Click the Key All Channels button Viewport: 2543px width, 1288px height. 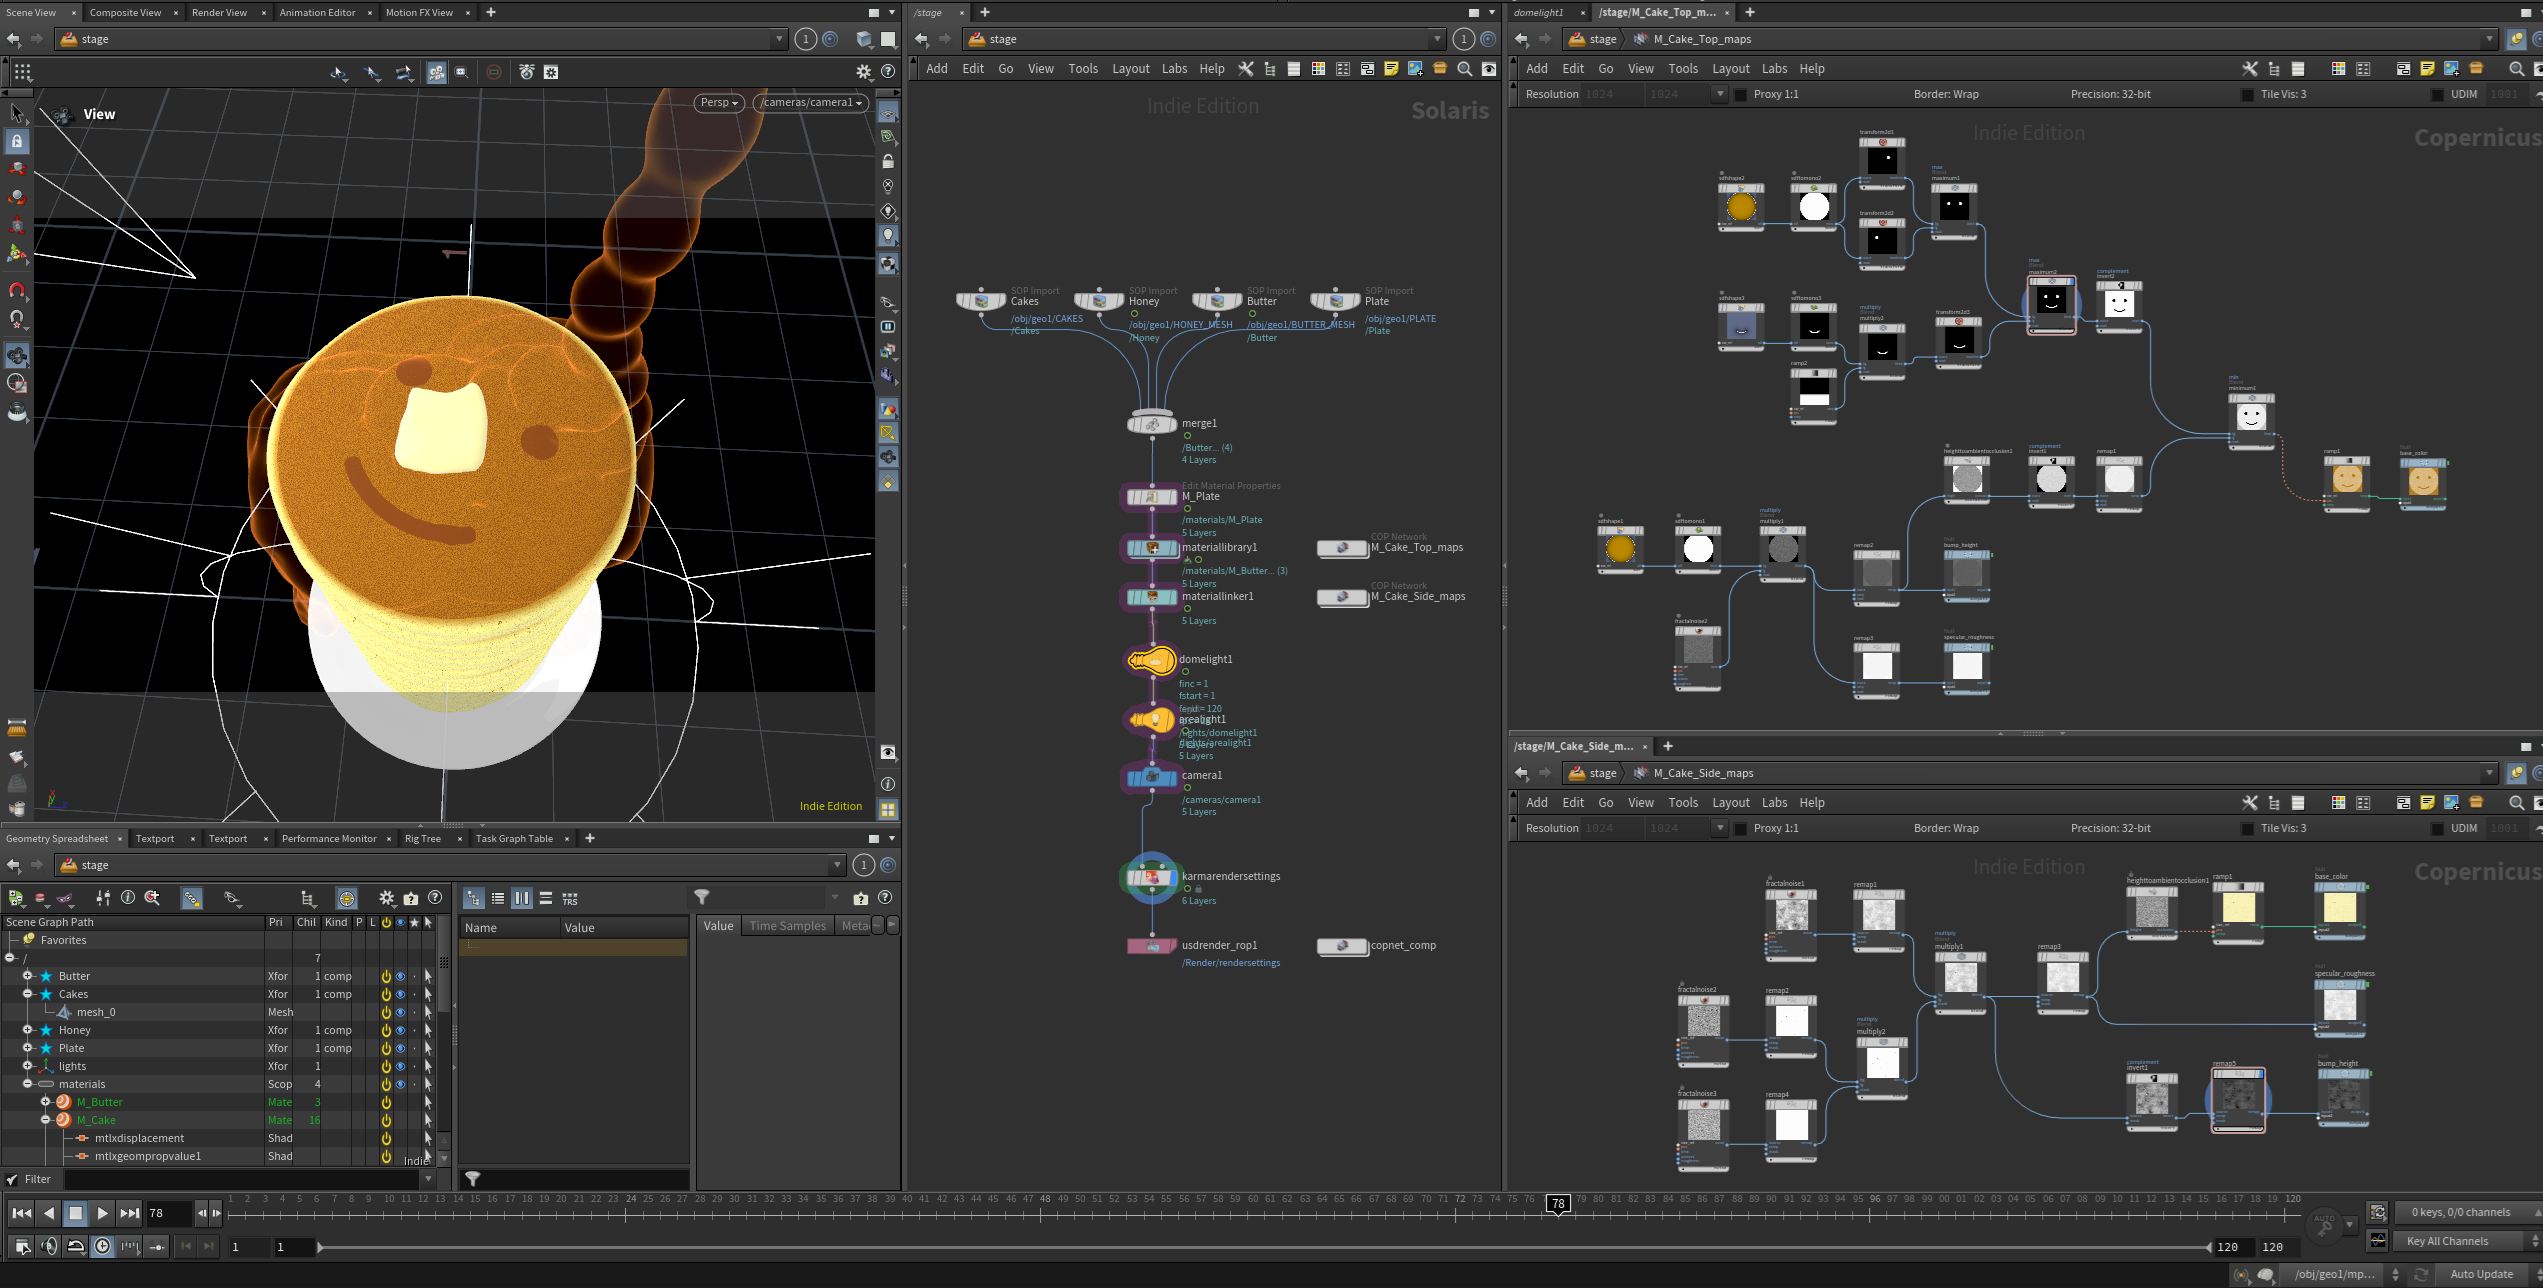2447,1241
